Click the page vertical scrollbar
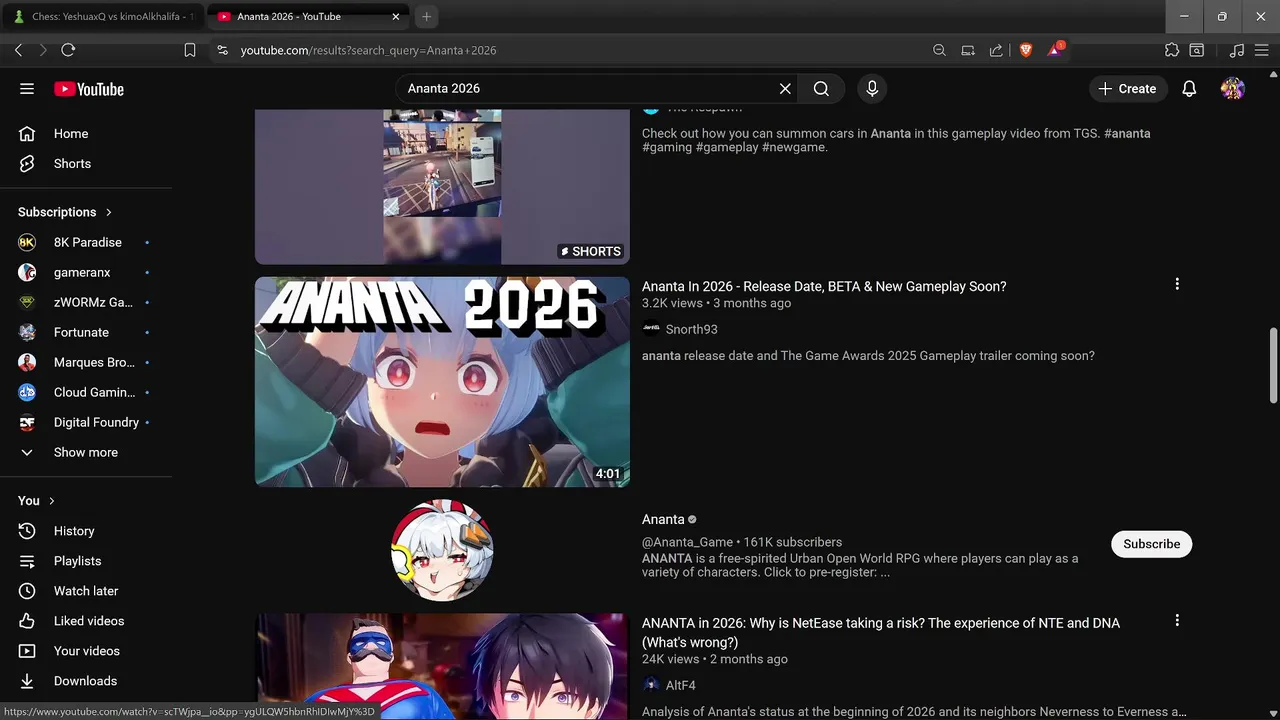Viewport: 1280px width, 720px height. click(x=1273, y=365)
